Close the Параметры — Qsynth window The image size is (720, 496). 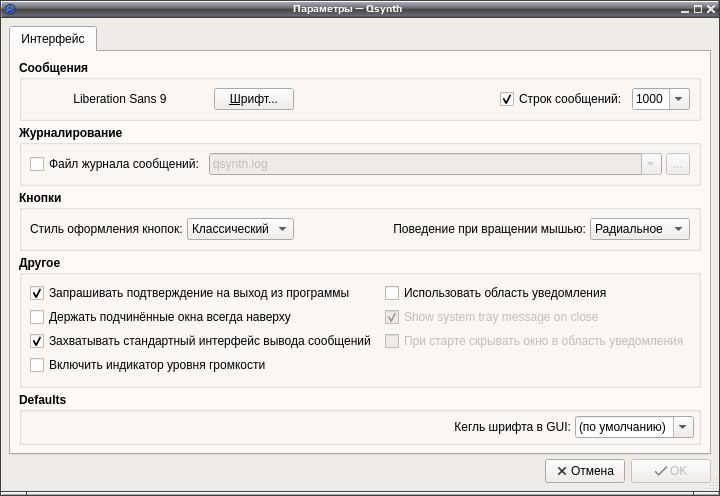(711, 9)
